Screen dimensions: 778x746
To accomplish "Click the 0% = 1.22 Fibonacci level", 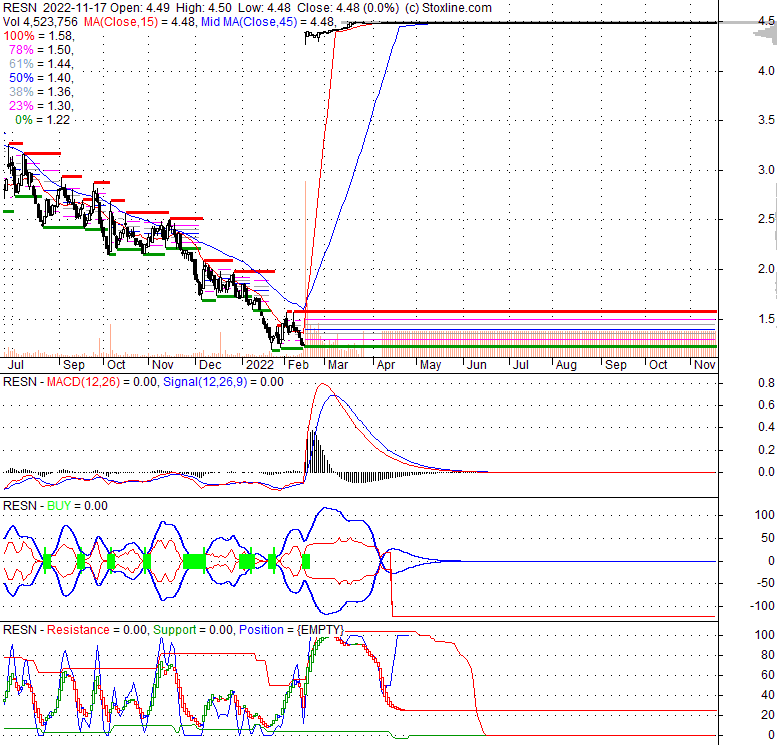I will (x=42, y=120).
